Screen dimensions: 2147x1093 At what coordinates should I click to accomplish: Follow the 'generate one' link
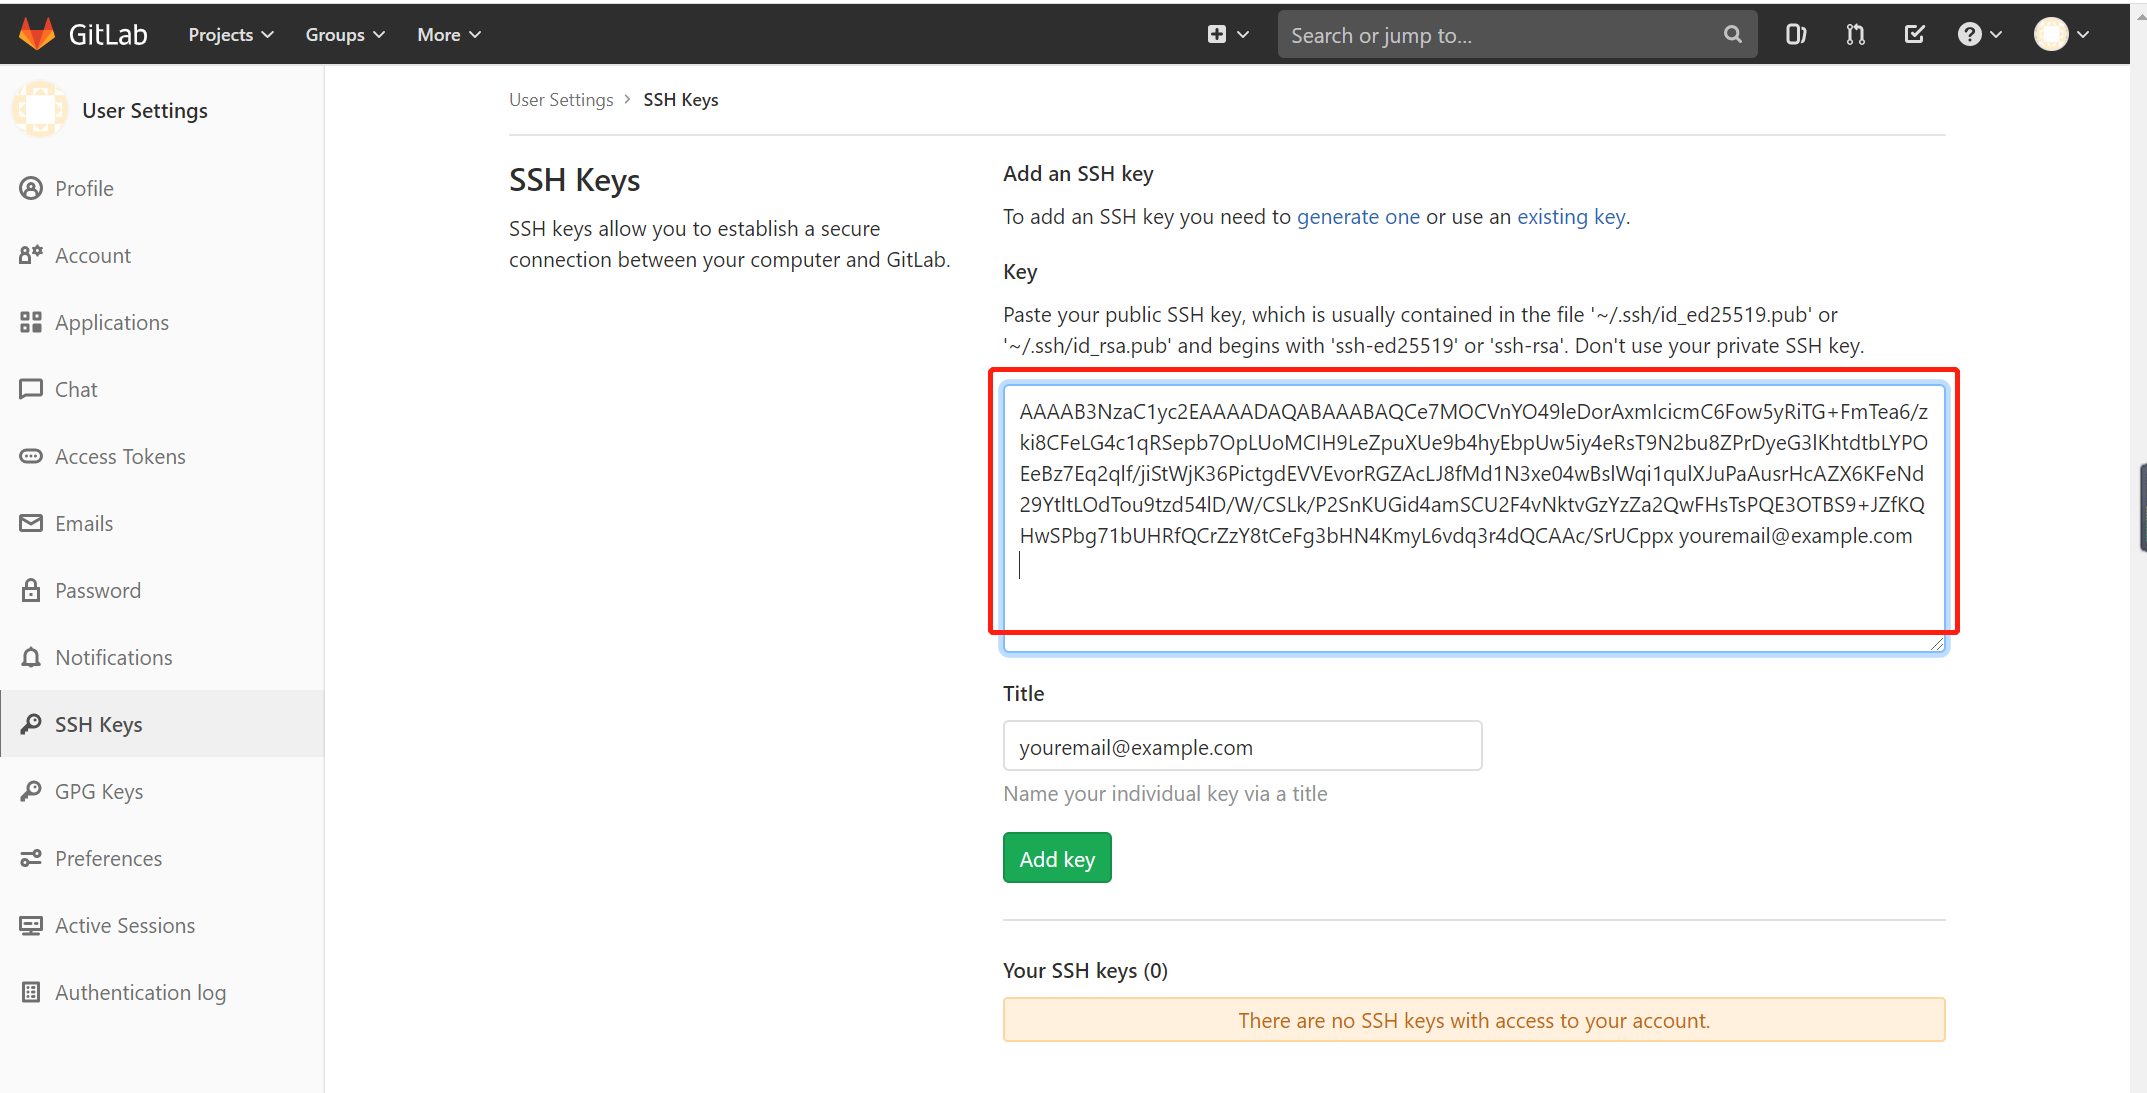point(1358,217)
